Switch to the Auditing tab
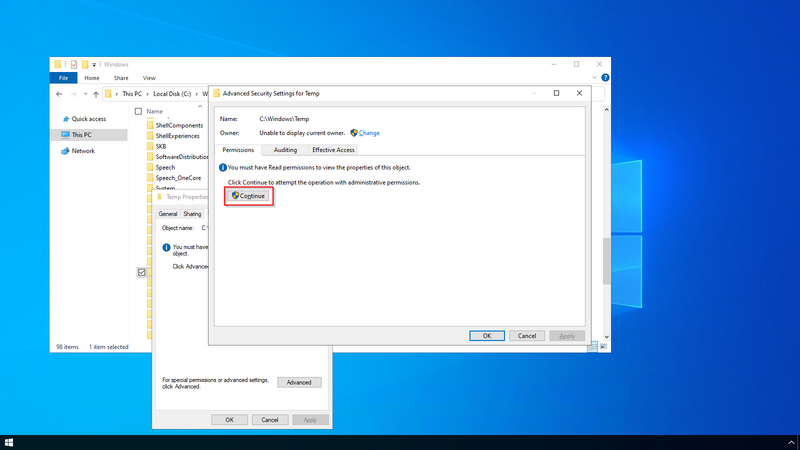Image resolution: width=800 pixels, height=450 pixels. pyautogui.click(x=285, y=150)
